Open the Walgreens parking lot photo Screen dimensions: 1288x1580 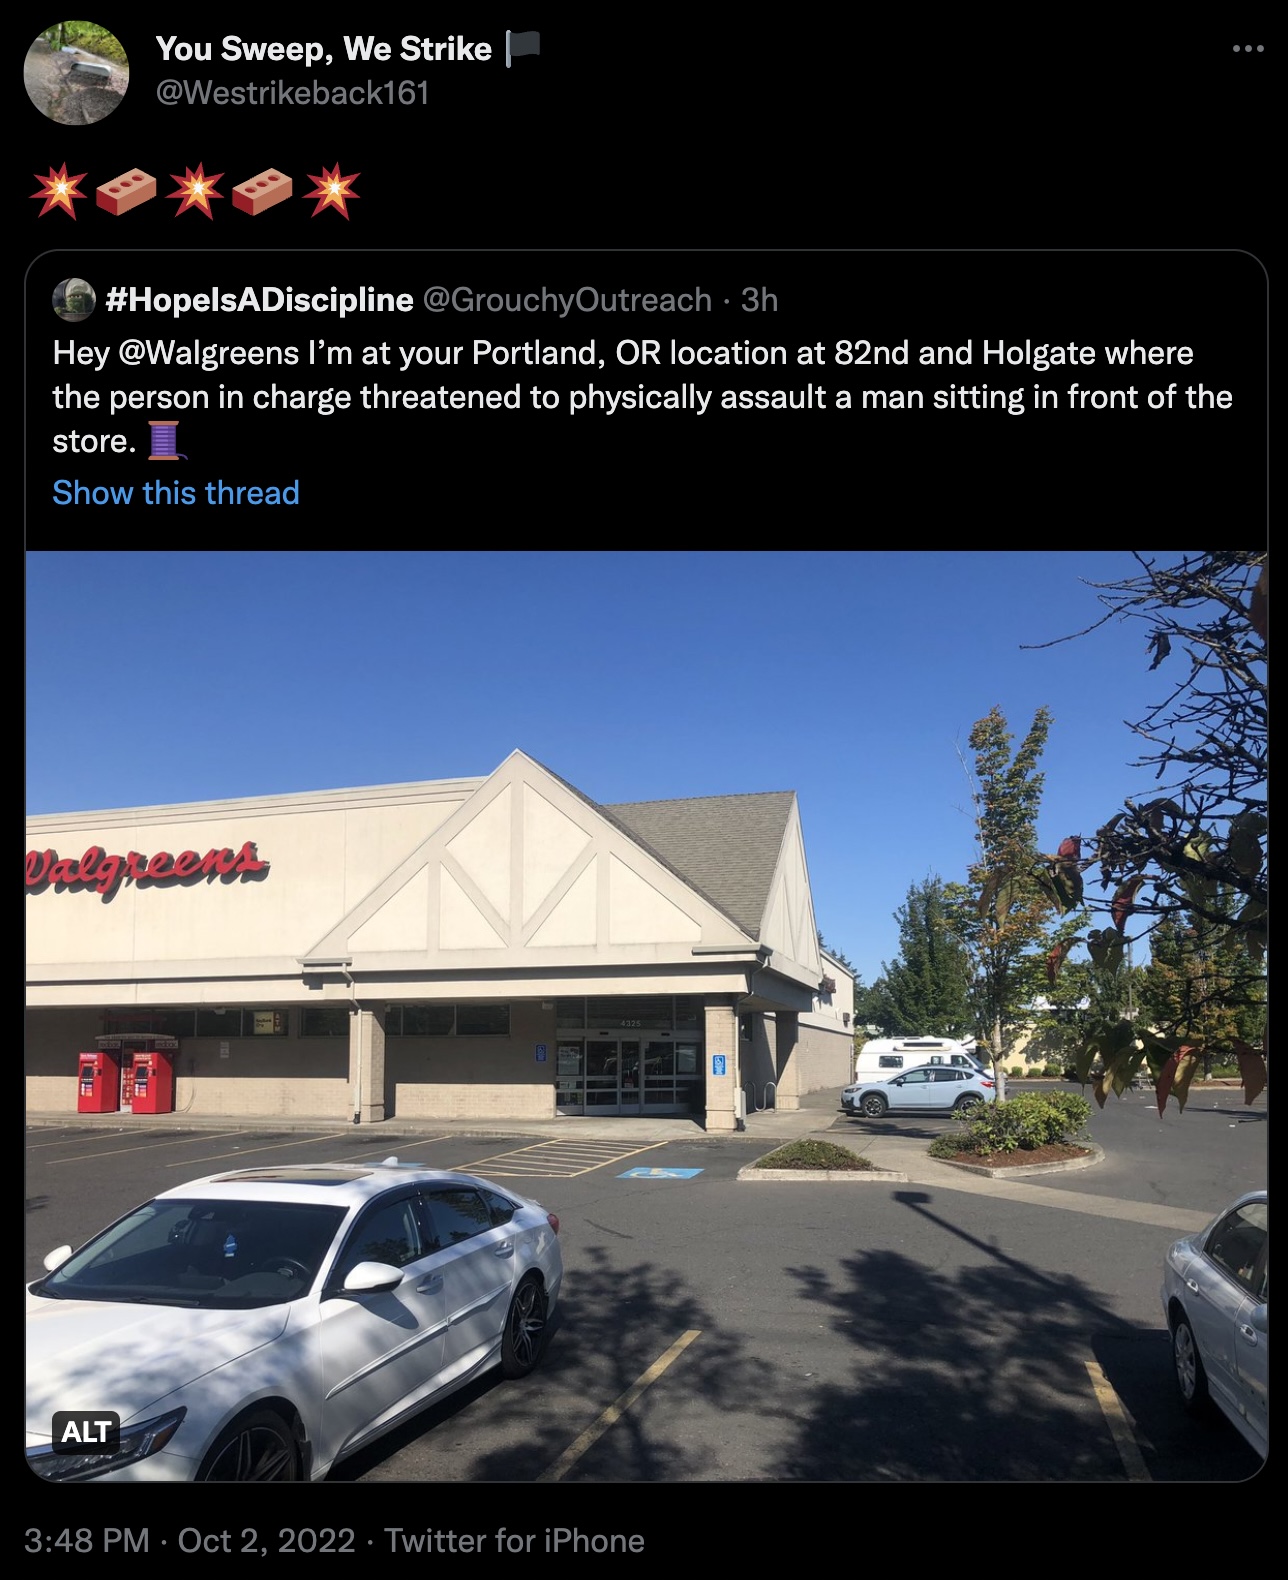[646, 1016]
